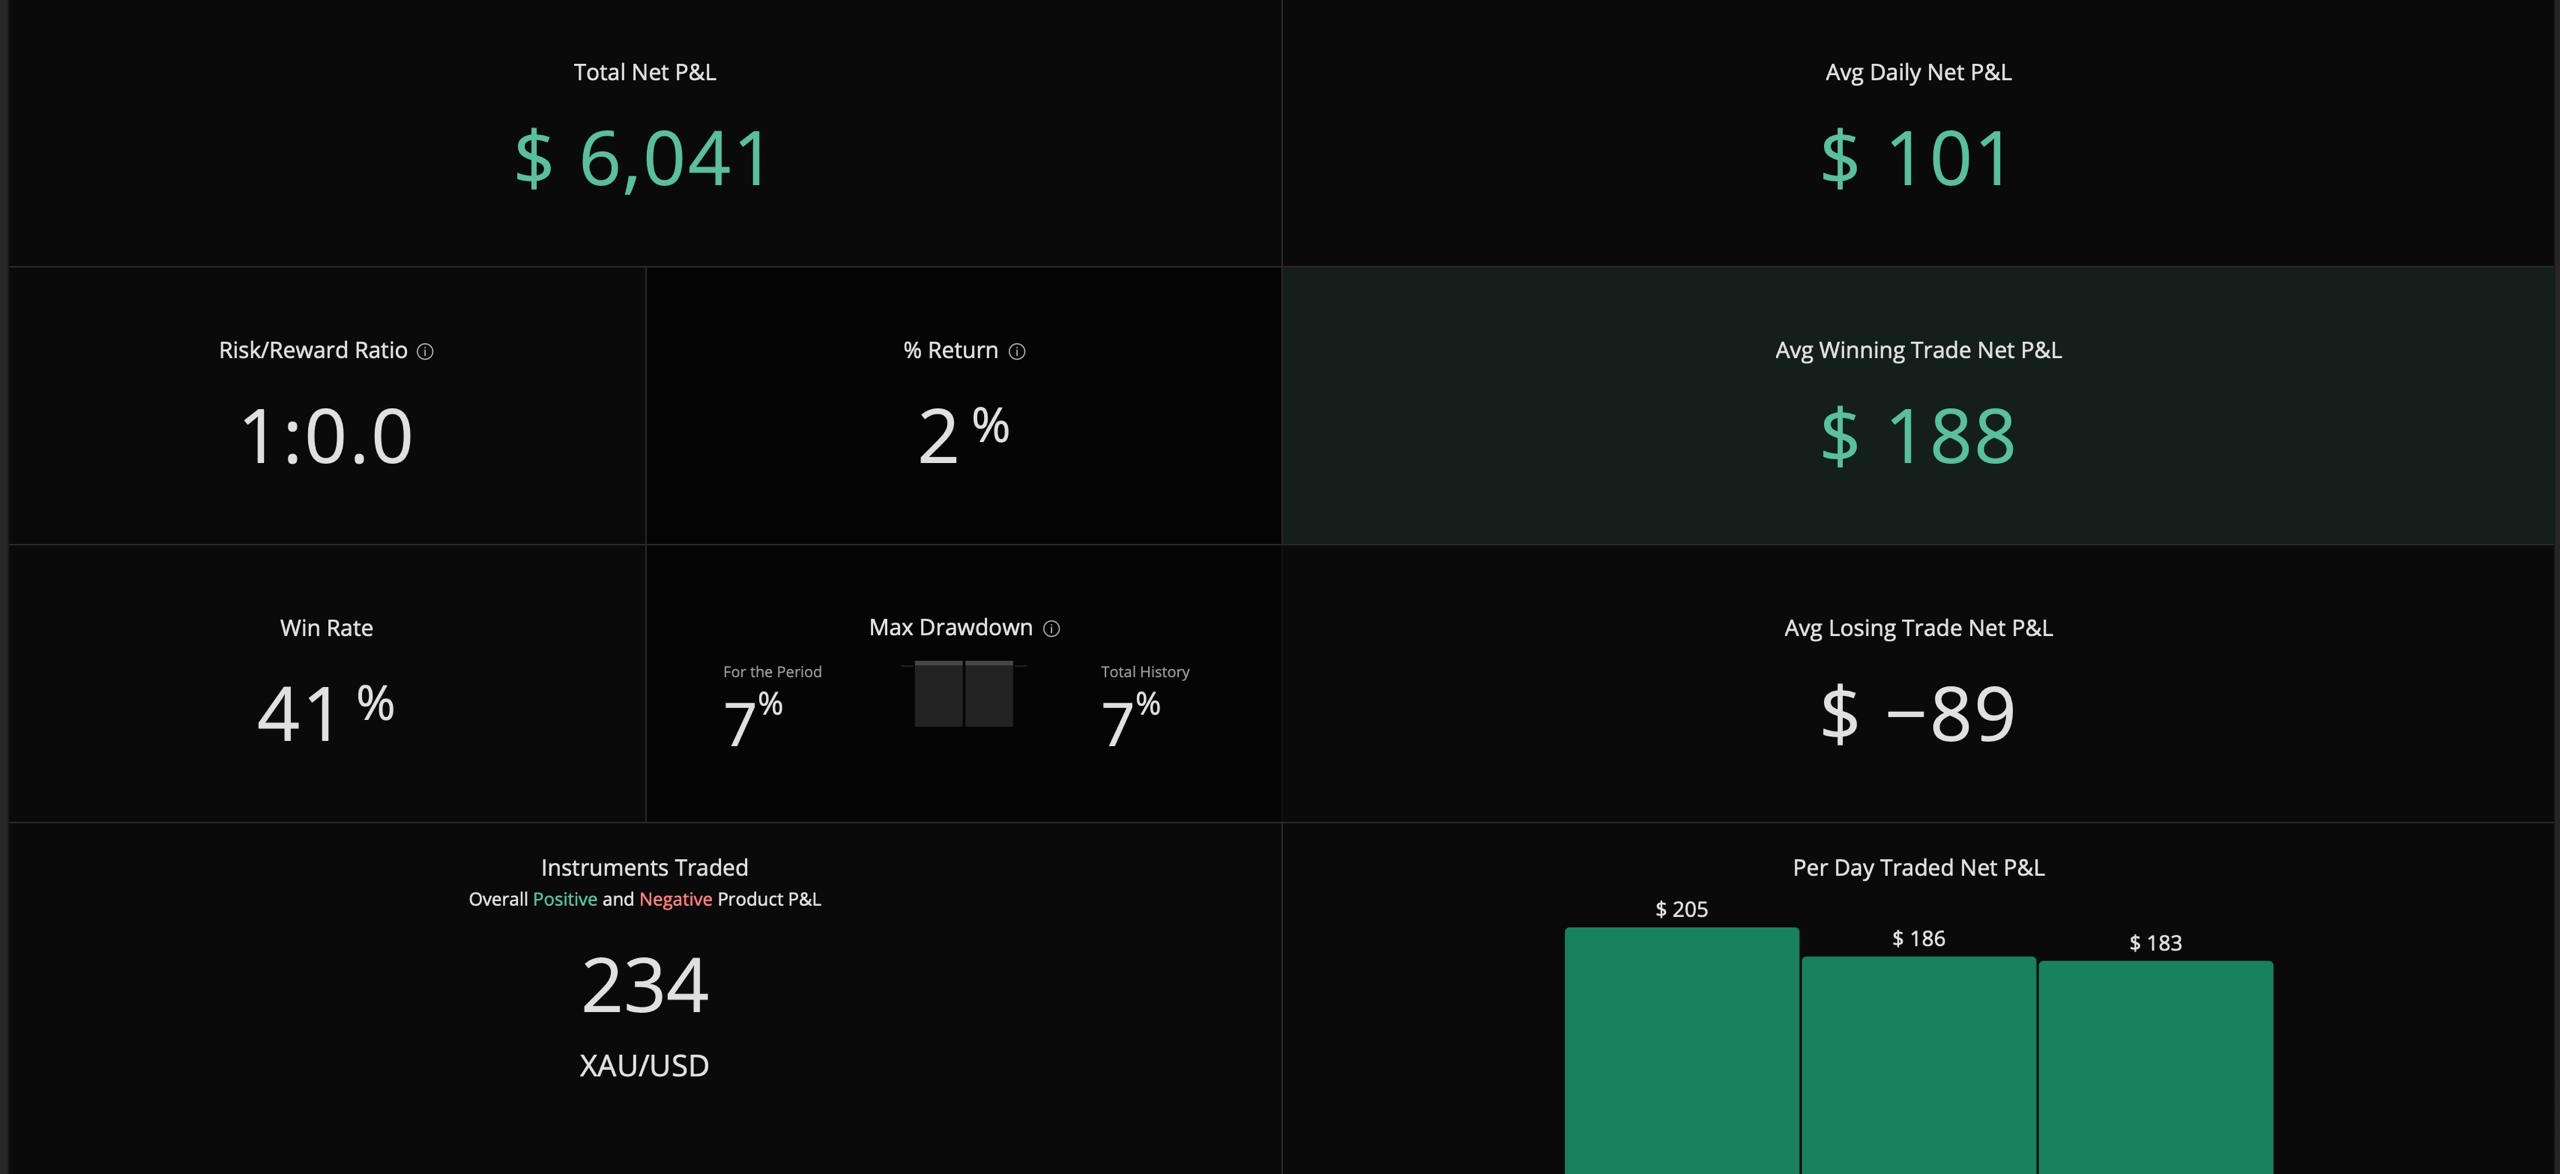This screenshot has height=1174, width=2560.
Task: Click the % Return info icon
Action: click(1017, 351)
